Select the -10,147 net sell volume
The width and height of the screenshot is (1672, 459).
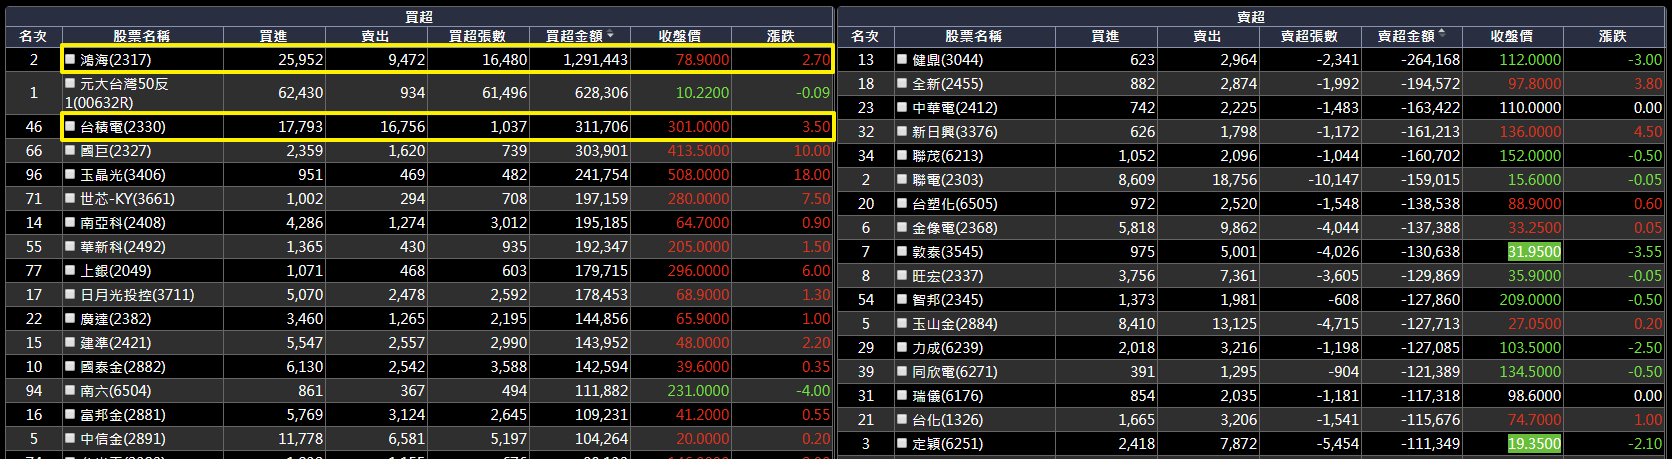point(1333,180)
